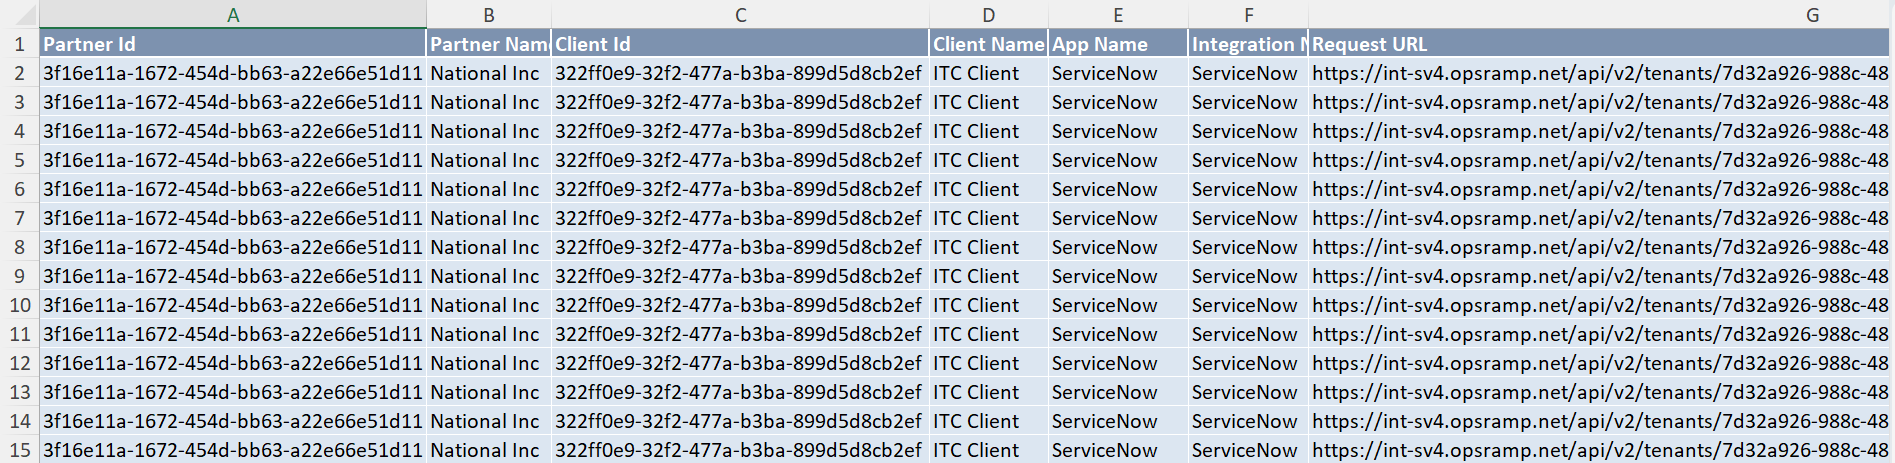1895x463 pixels.
Task: Click the 'App Name' header cell
Action: (1118, 44)
